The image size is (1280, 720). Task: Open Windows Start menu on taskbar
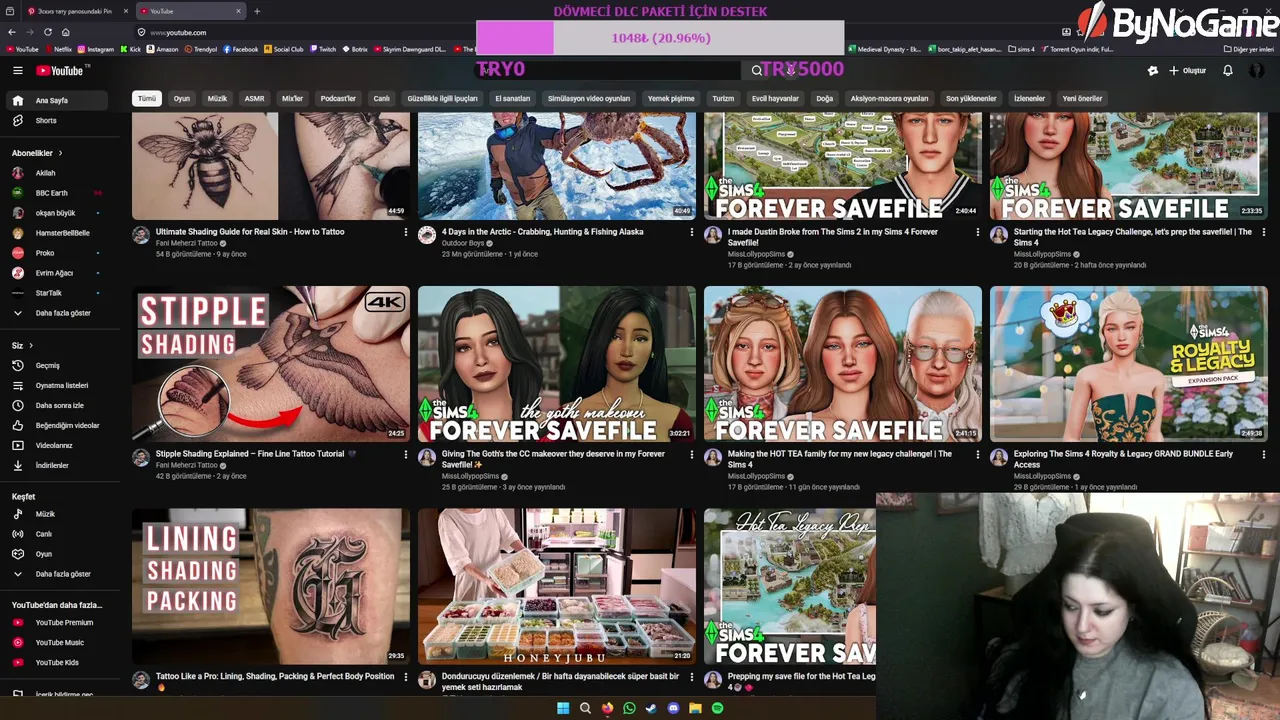point(563,708)
